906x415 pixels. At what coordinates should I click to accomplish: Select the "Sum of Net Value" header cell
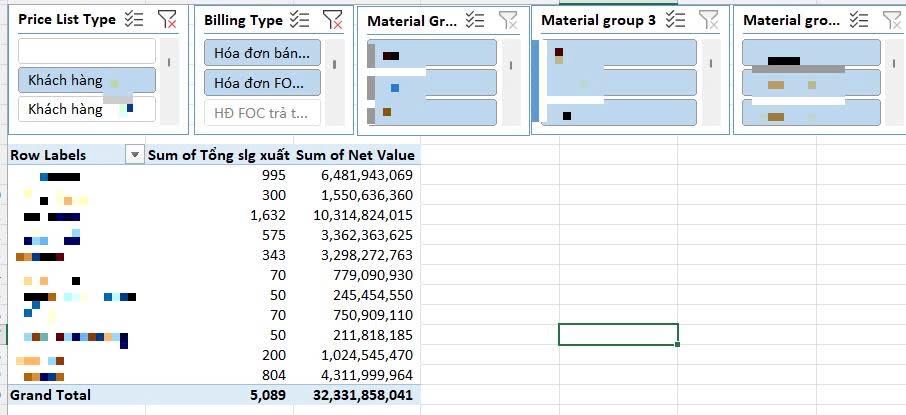355,155
